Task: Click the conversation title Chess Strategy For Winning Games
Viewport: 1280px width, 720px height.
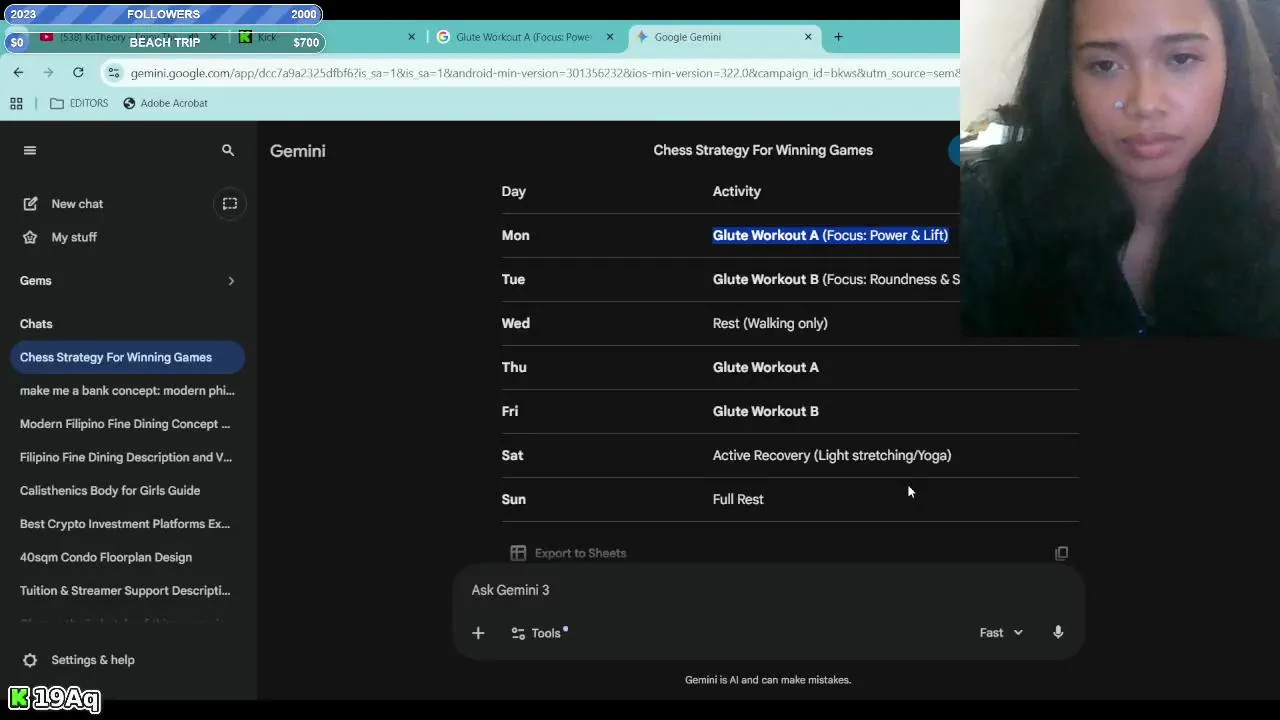Action: (x=763, y=150)
